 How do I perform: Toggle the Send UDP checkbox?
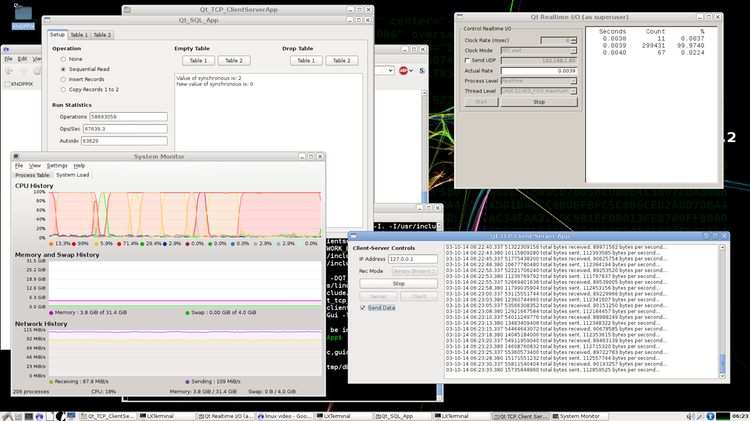coord(467,60)
